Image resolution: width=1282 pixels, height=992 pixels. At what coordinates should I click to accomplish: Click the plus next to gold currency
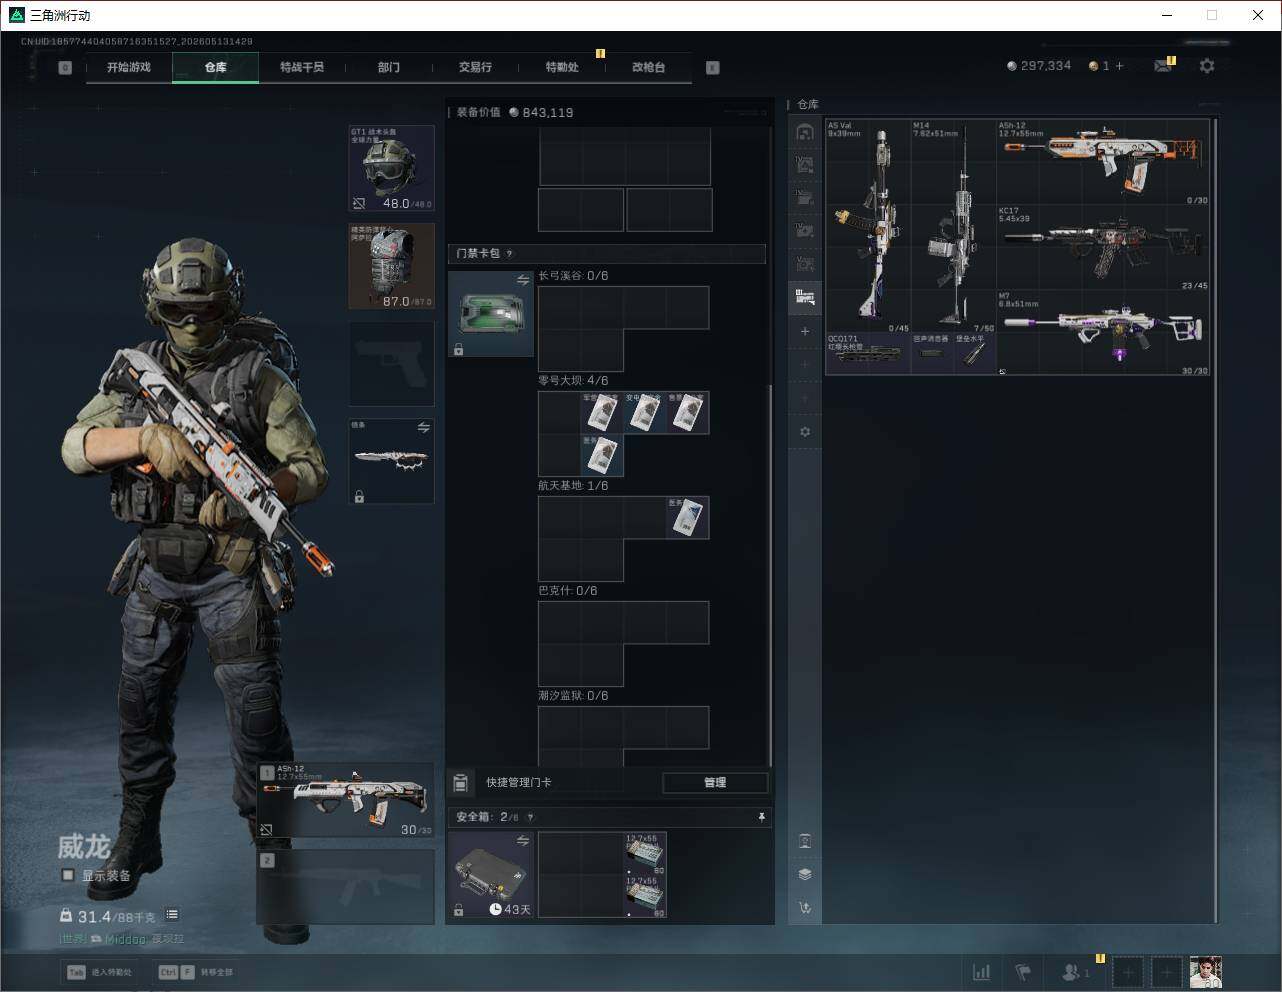click(x=1119, y=66)
